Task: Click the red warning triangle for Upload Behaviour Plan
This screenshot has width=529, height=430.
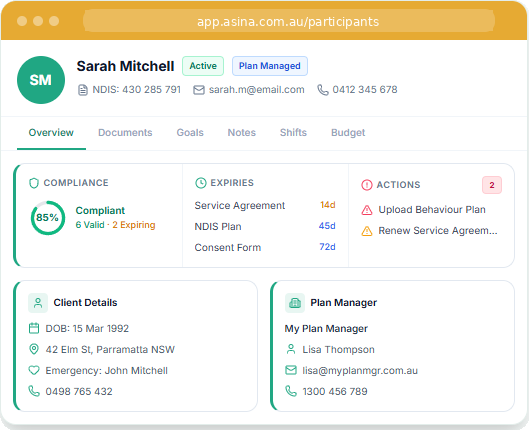Action: click(x=367, y=210)
